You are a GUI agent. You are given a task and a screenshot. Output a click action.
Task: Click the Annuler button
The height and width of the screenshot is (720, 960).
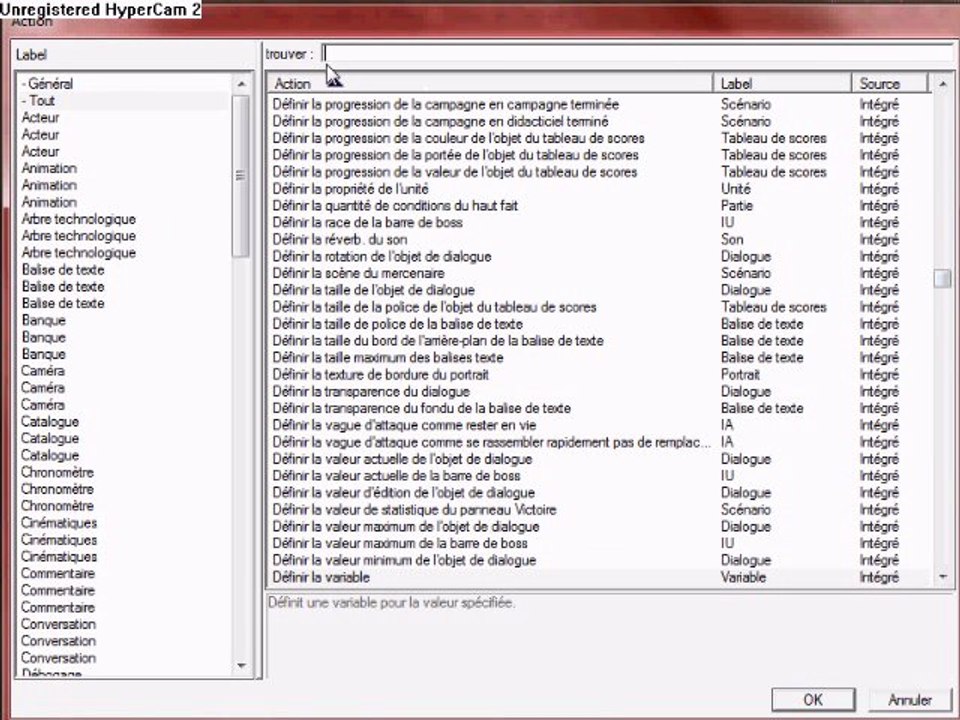[x=909, y=700]
